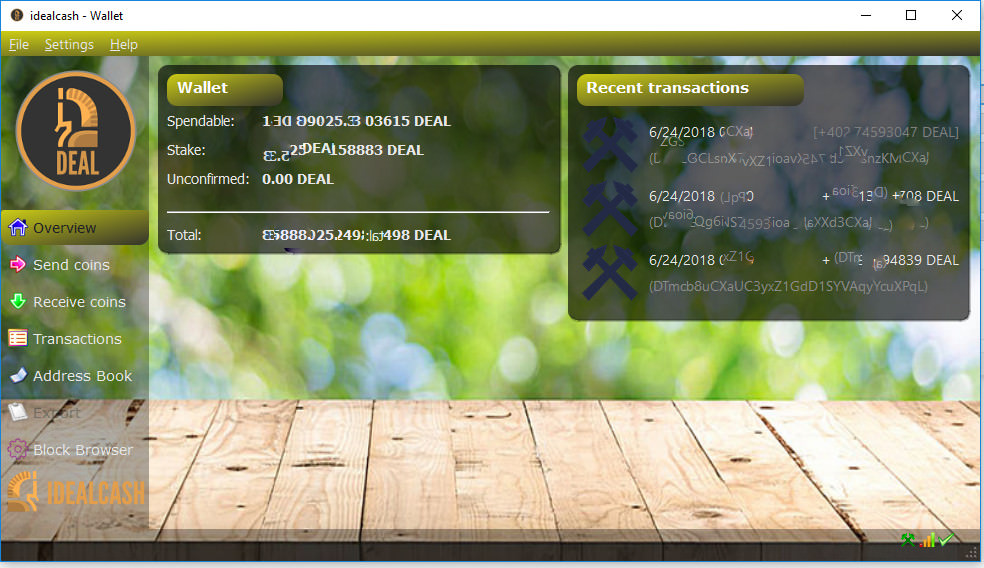Click the 94839 DEAL transaction amount

(890, 260)
